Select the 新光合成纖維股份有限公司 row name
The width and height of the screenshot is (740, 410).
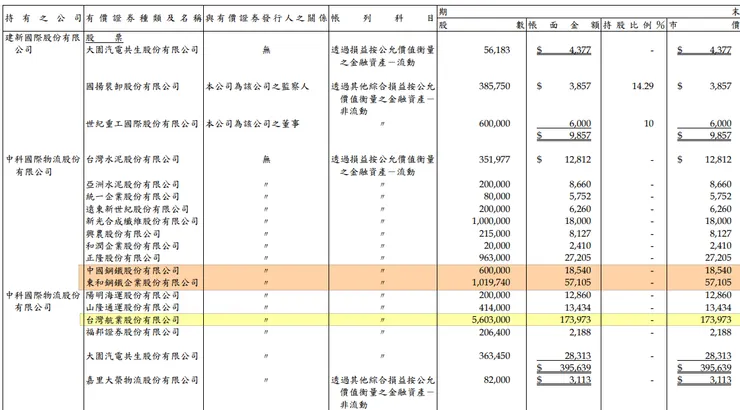142,221
